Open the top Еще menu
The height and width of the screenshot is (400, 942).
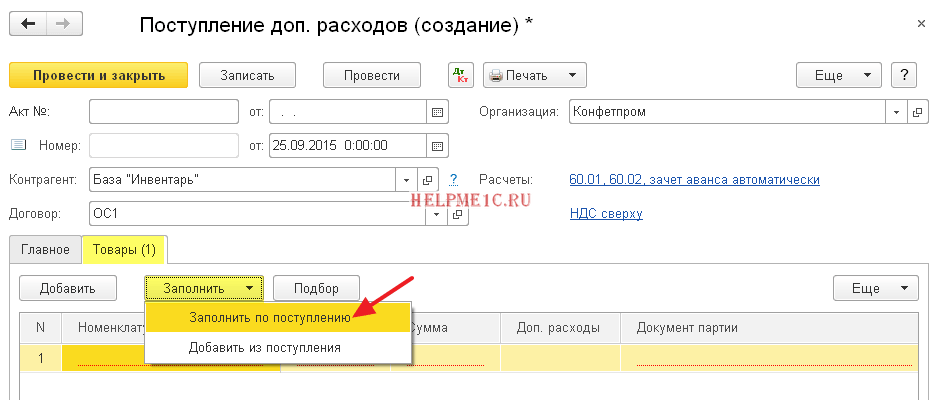[x=839, y=76]
